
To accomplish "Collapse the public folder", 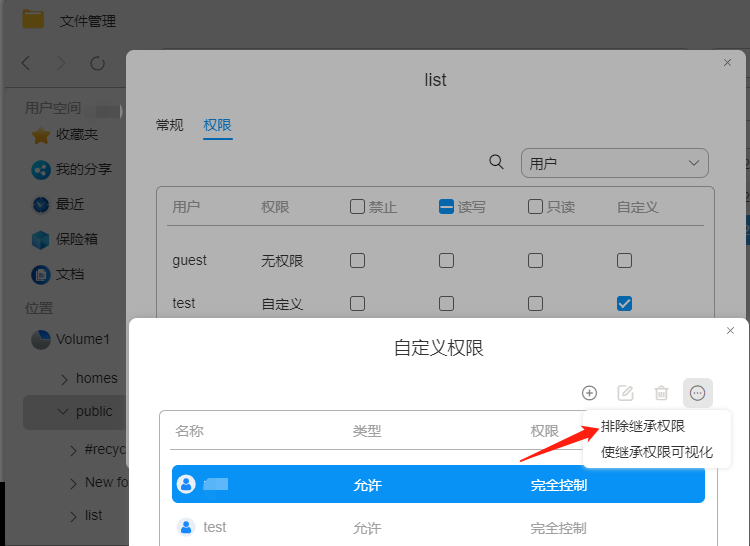I will point(63,412).
